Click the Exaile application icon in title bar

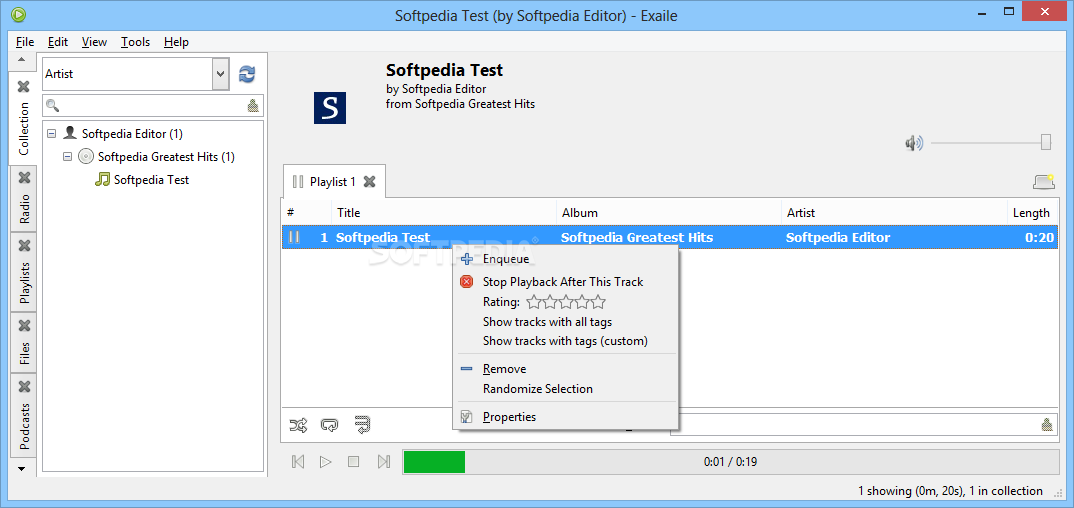tap(18, 13)
